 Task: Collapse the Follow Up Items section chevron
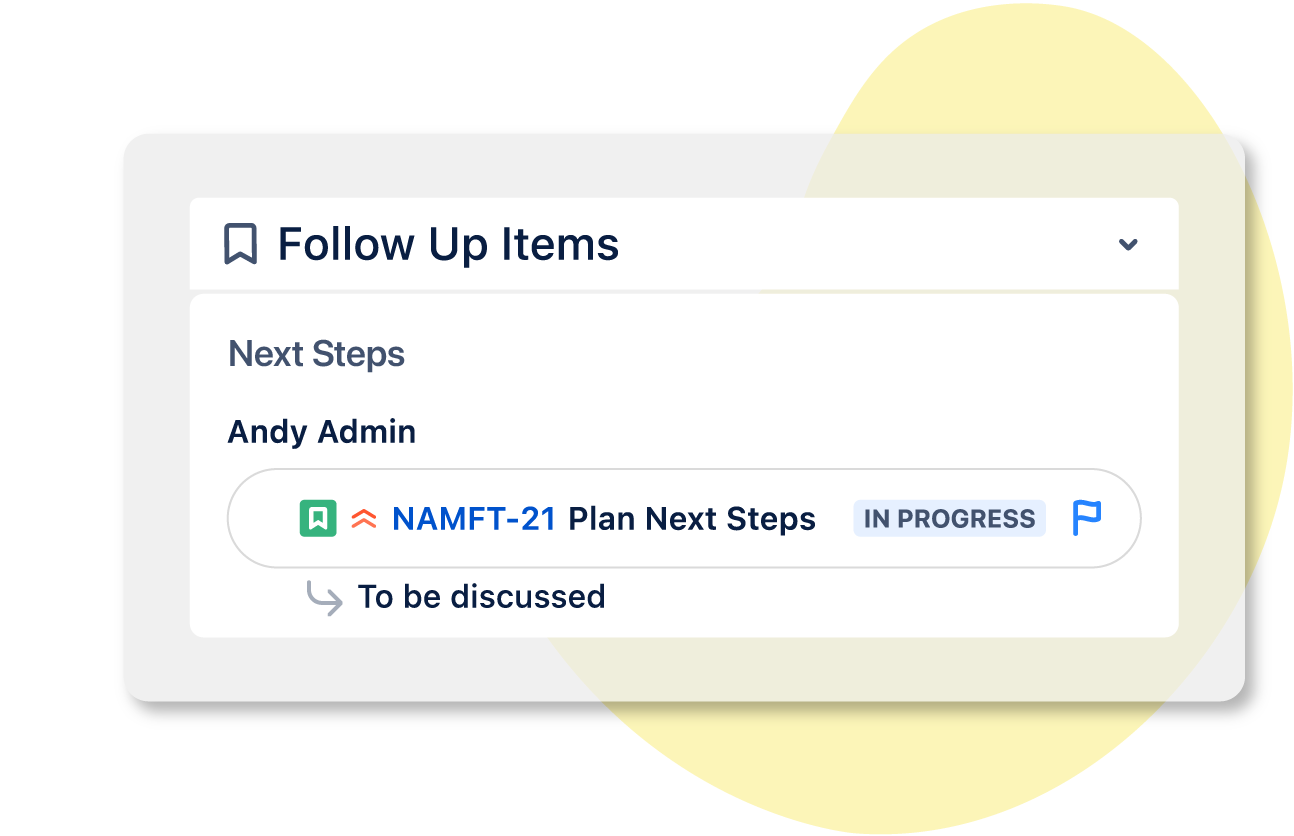pos(1128,244)
